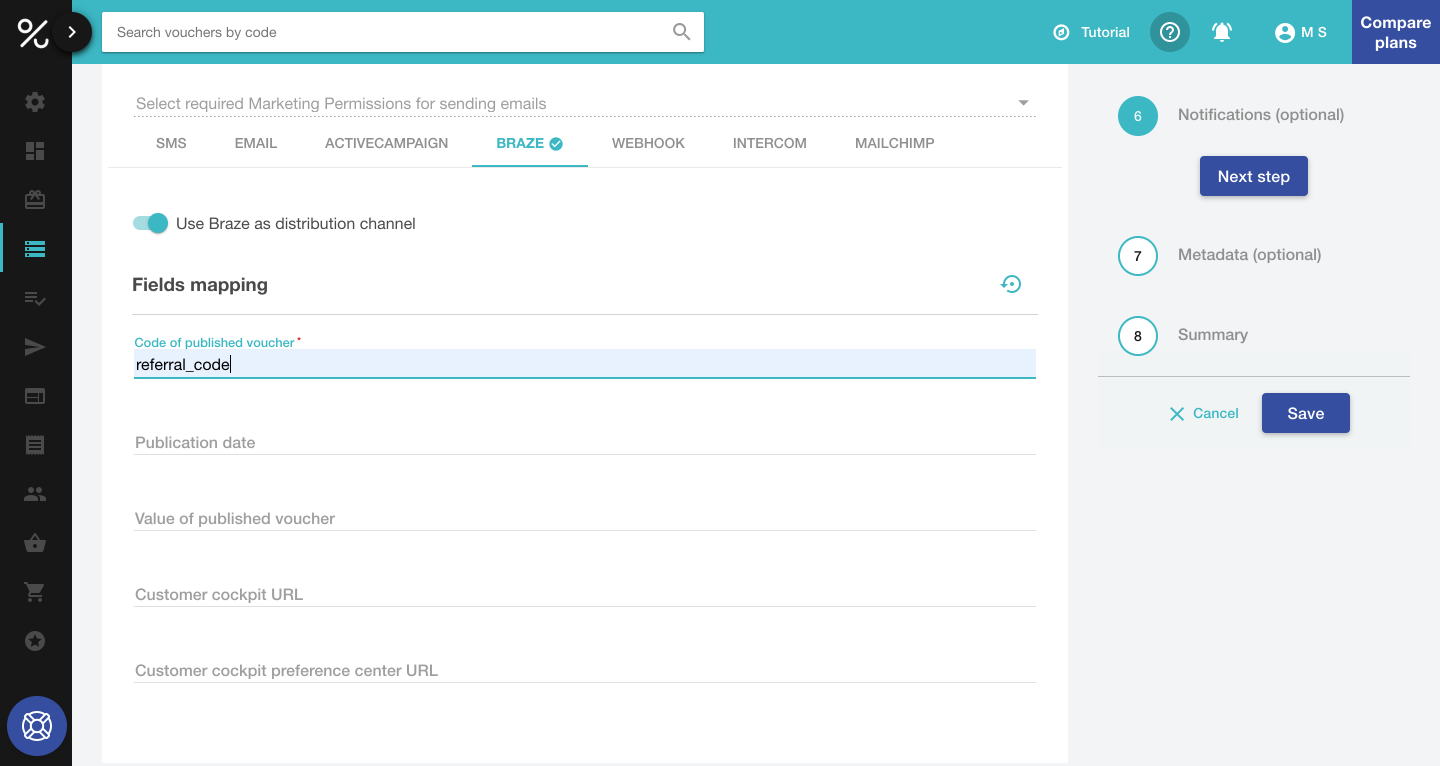Image resolution: width=1440 pixels, height=766 pixels.
Task: Open the dashboard icon in sidebar
Action: pyautogui.click(x=35, y=151)
